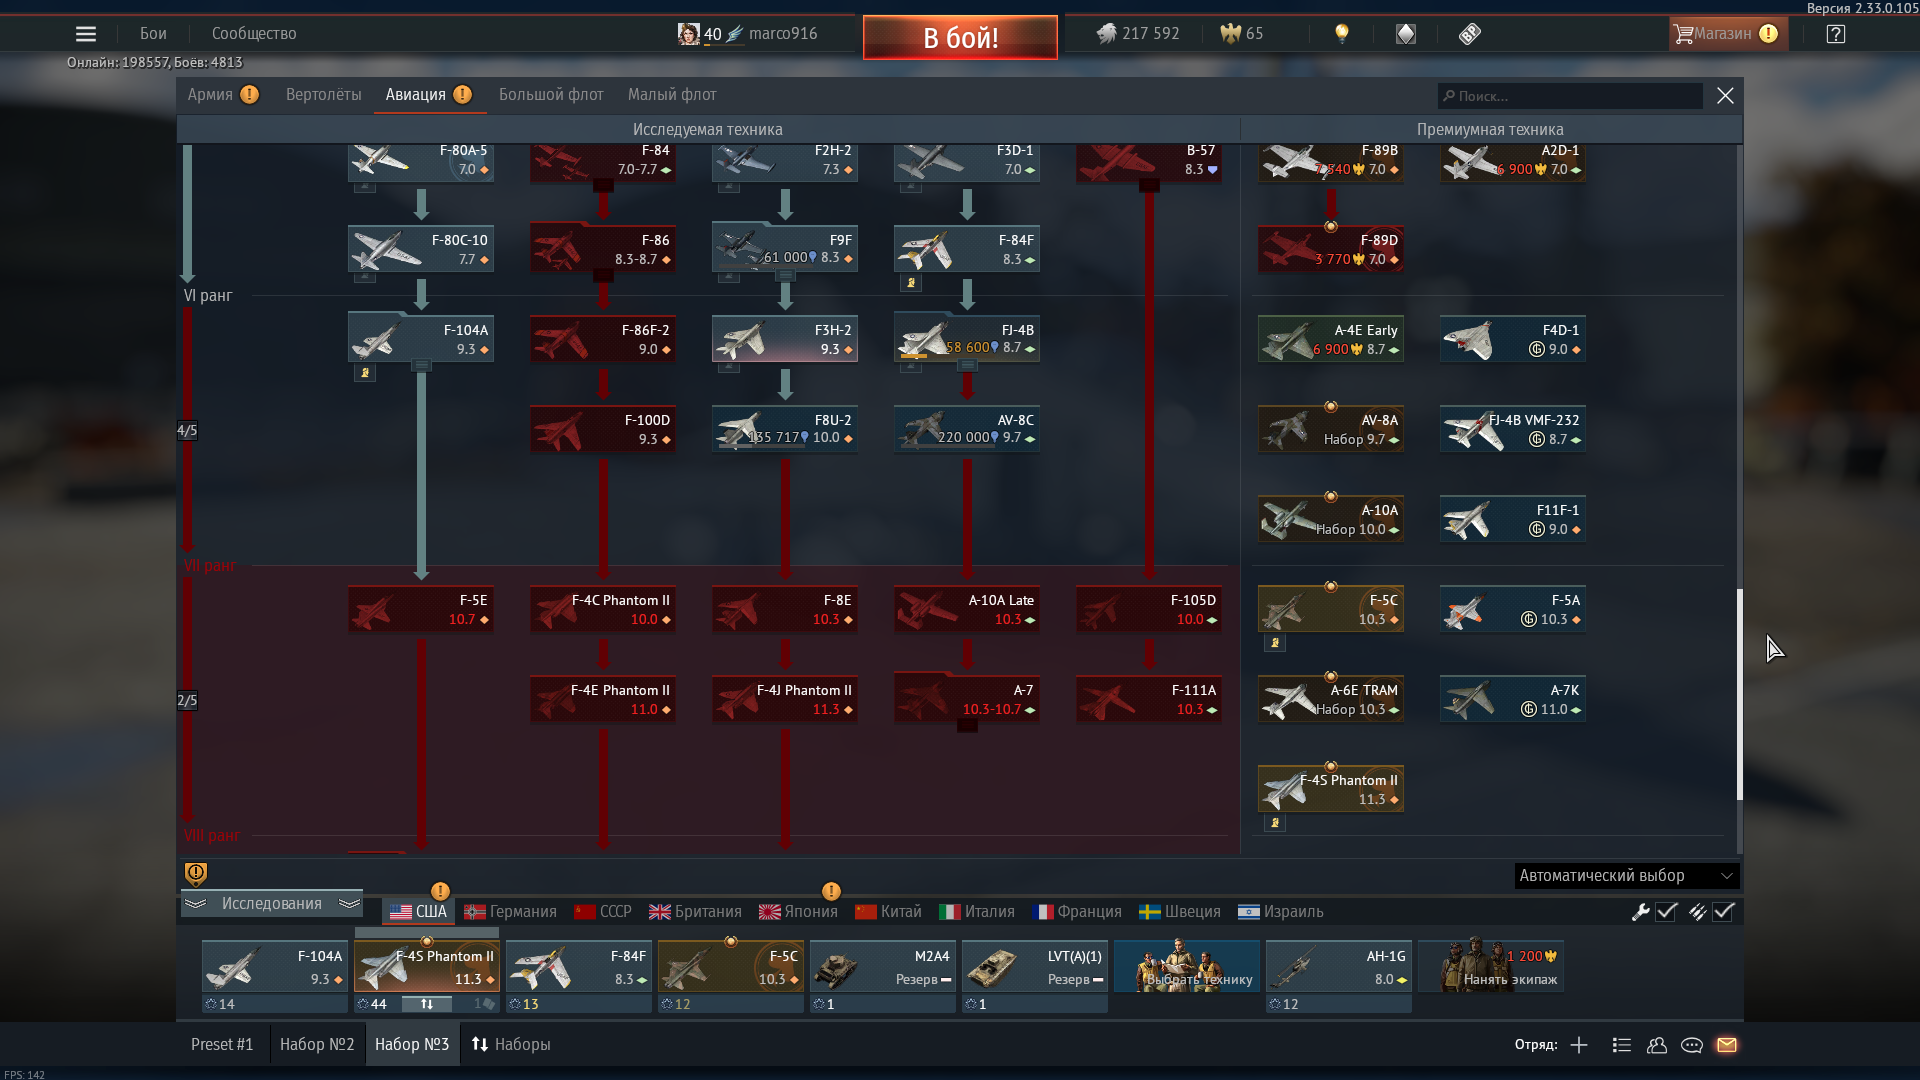Open the lightbulb hints icon
Viewport: 1920px width, 1080px height.
pos(1342,34)
